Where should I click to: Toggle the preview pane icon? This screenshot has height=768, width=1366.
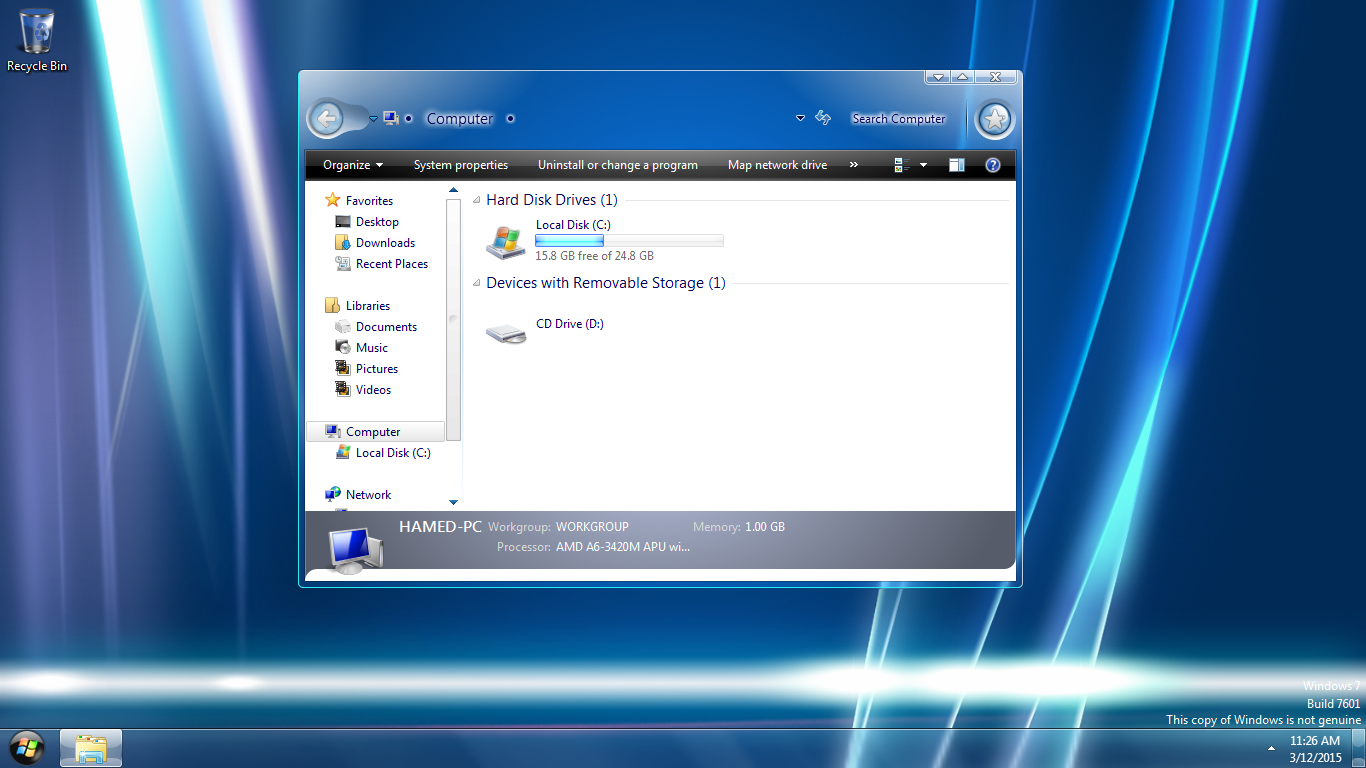click(957, 165)
